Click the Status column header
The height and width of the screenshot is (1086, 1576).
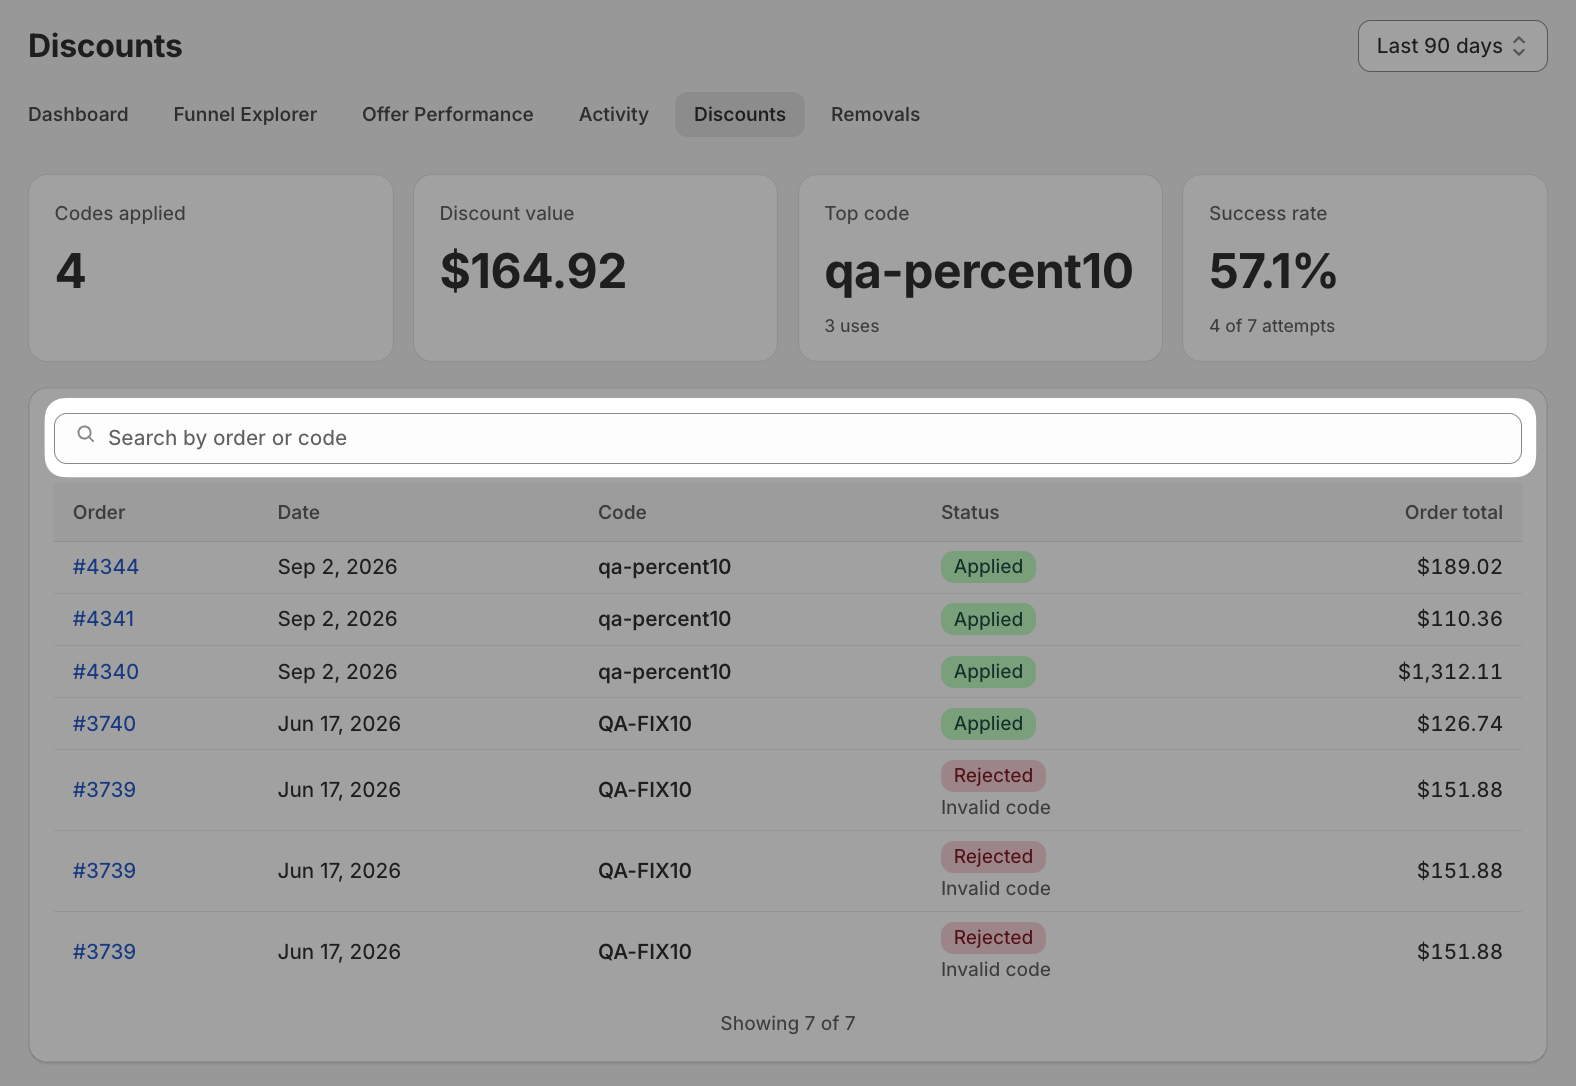970,512
